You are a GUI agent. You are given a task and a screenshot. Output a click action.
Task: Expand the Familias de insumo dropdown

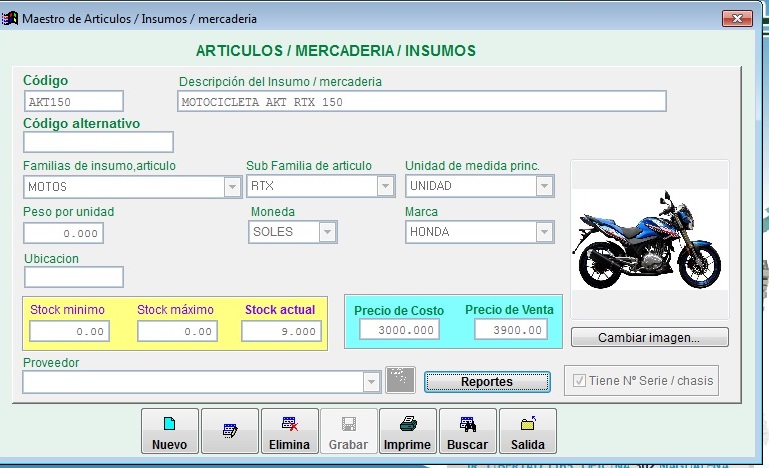[231, 186]
